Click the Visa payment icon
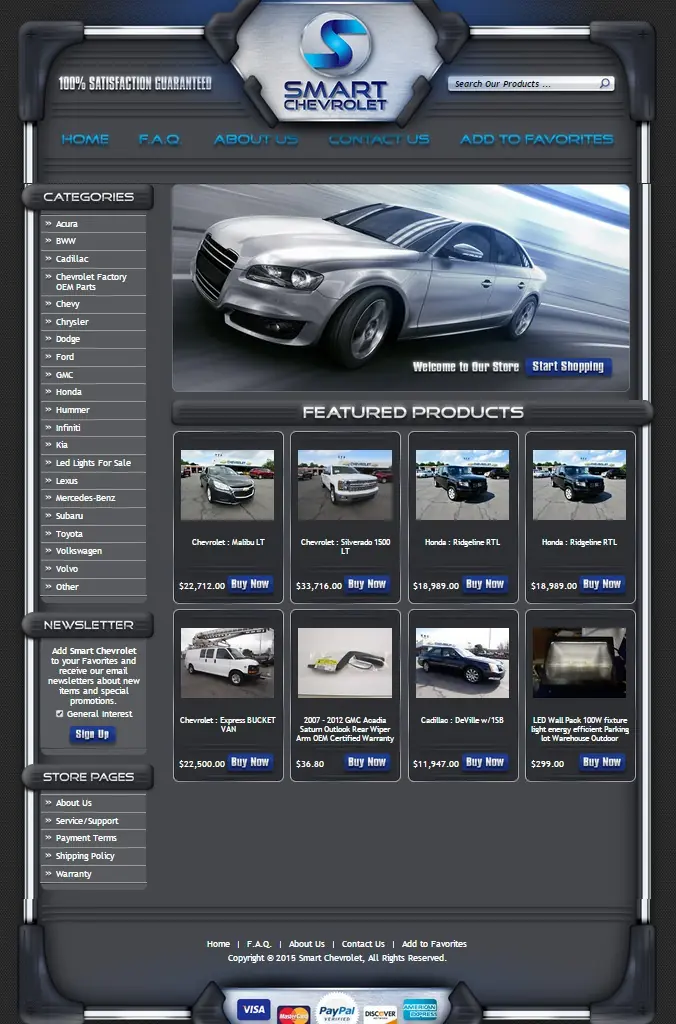676x1024 pixels. 253,1009
